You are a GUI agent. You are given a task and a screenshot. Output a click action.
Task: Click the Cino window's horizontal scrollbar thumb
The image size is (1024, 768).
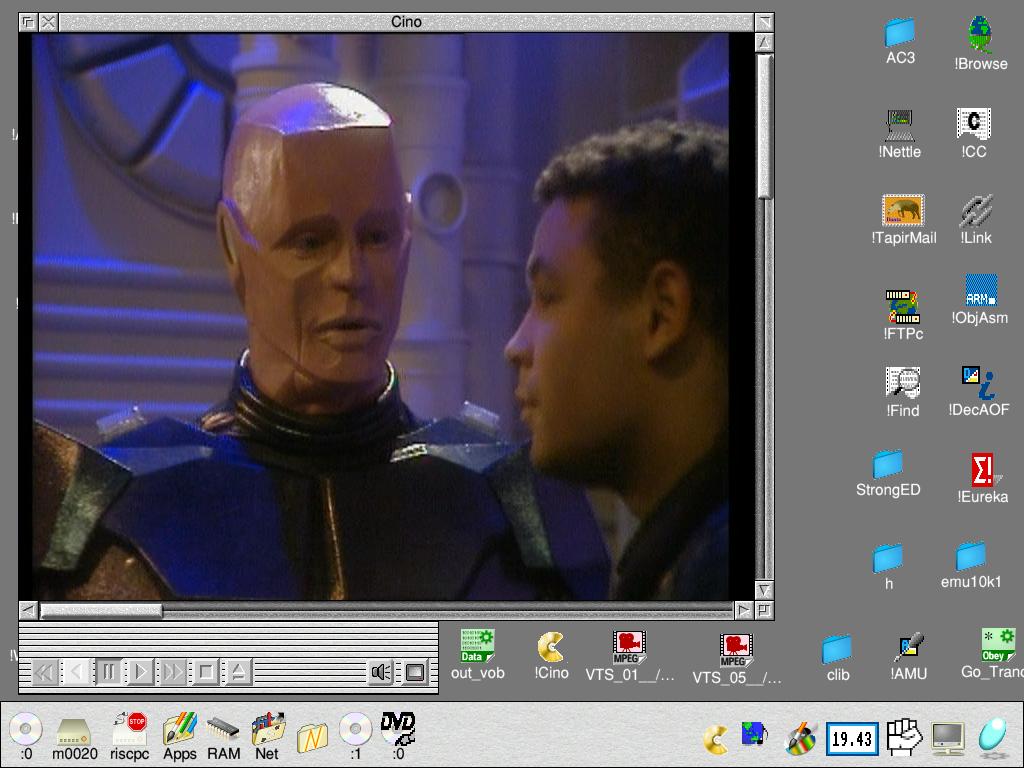(101, 611)
